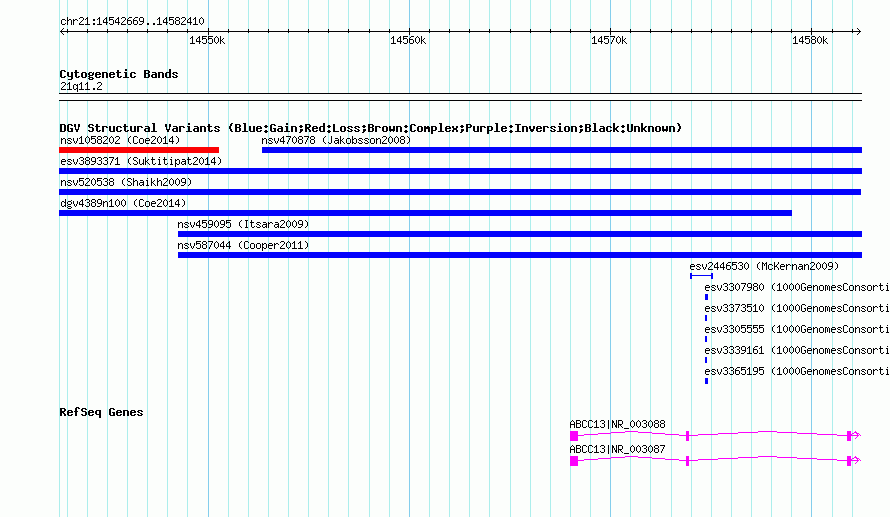Click the ABCC13|NR_003088 gene label
The height and width of the screenshot is (517, 890).
click(x=617, y=424)
